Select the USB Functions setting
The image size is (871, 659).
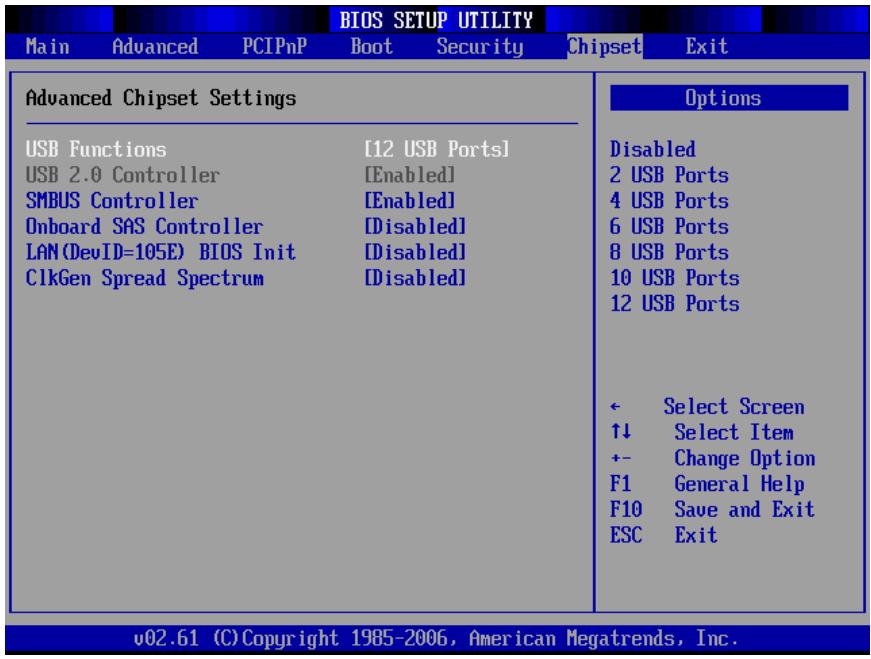pos(96,149)
